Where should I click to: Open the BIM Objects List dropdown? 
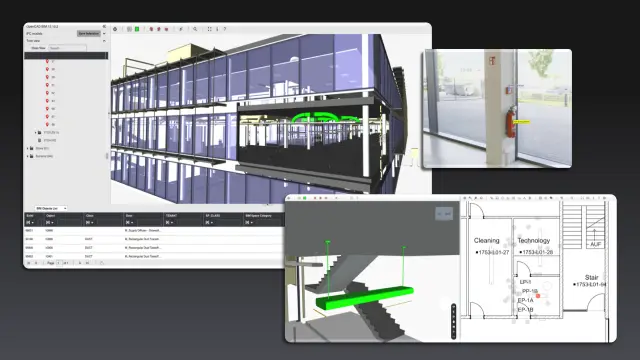[51, 209]
